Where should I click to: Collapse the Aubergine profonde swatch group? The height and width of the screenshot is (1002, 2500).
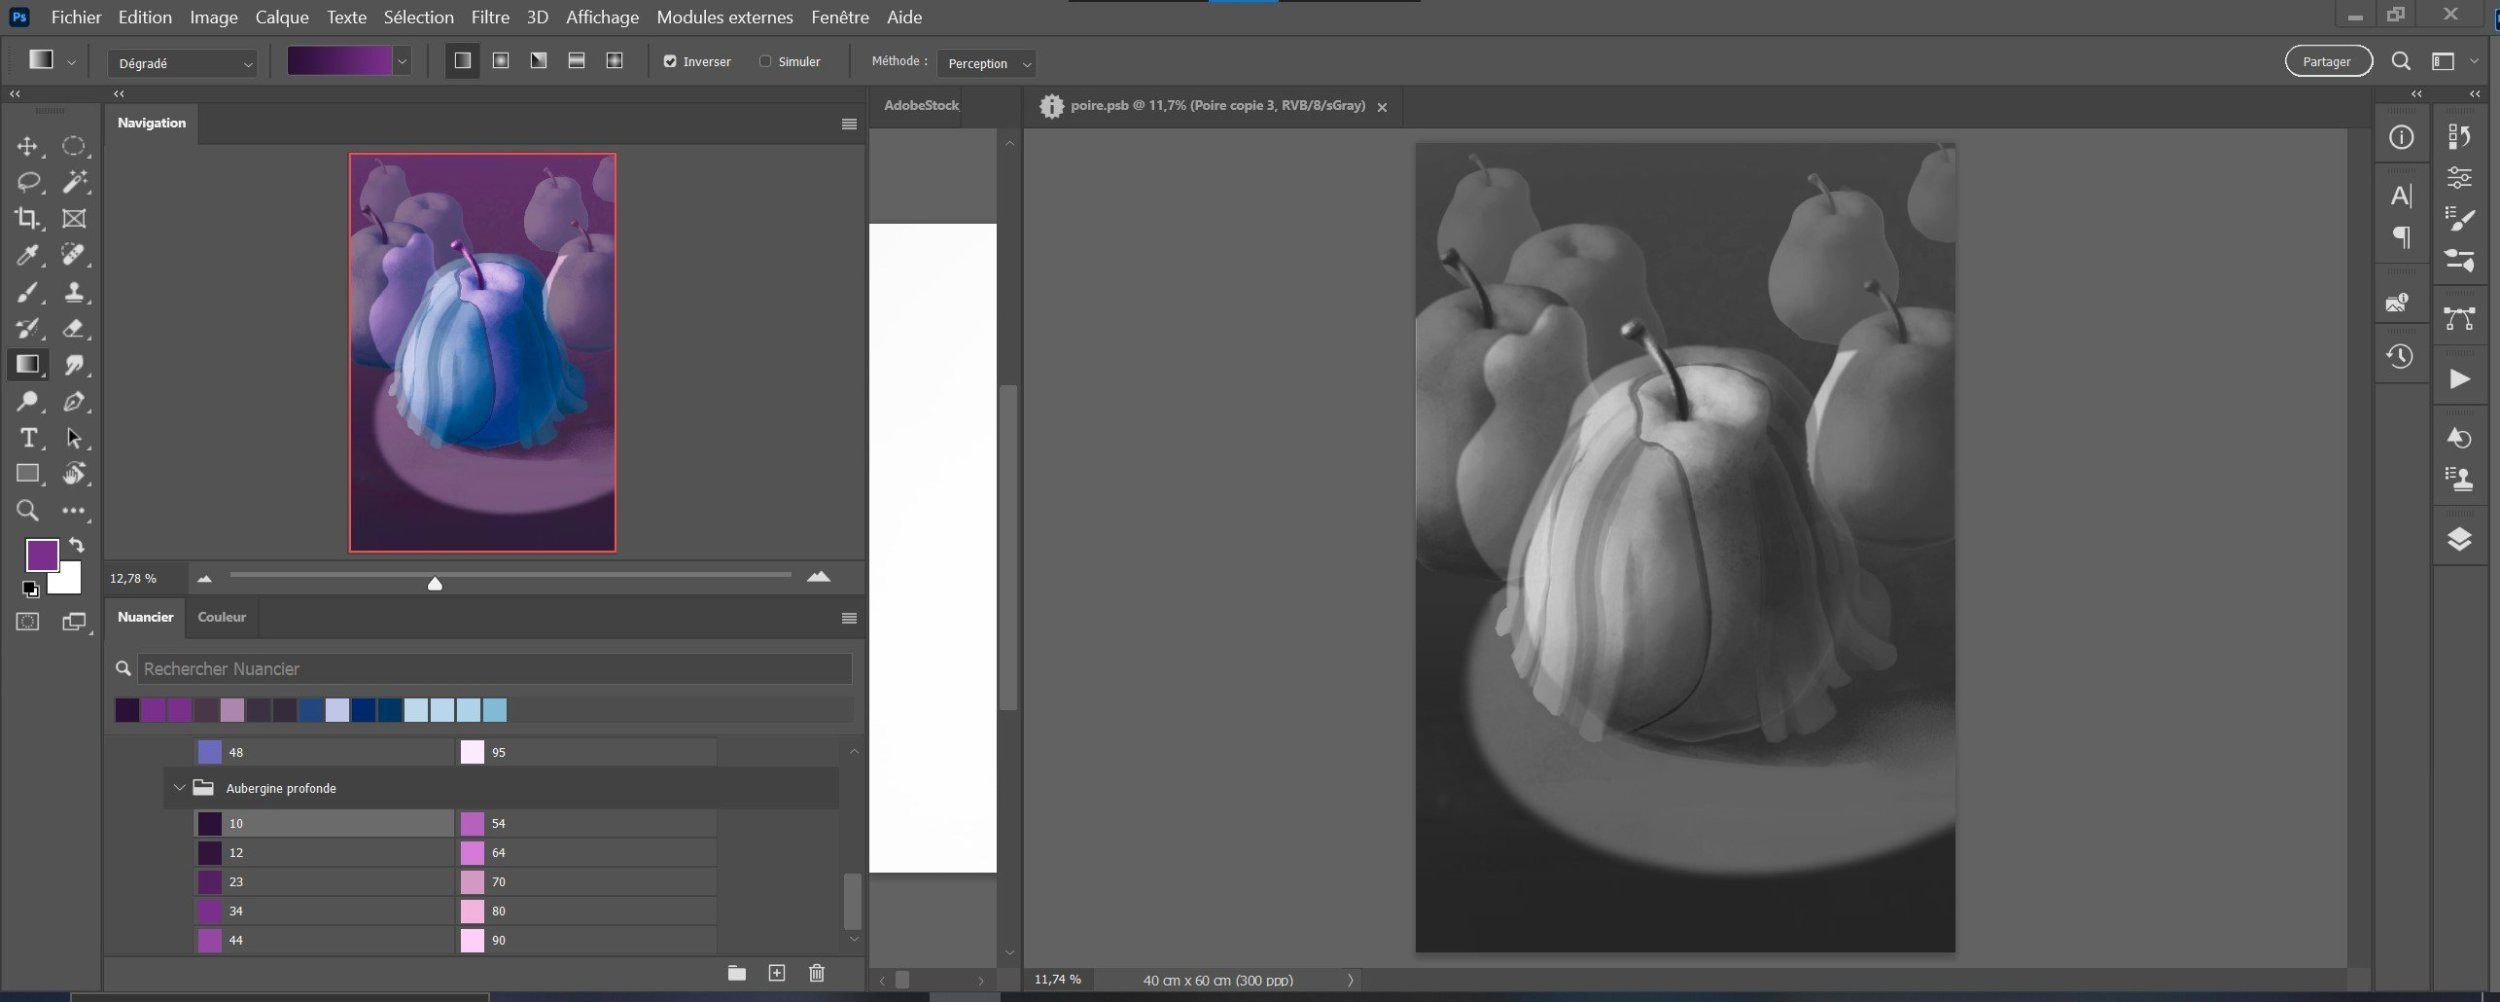pyautogui.click(x=180, y=788)
